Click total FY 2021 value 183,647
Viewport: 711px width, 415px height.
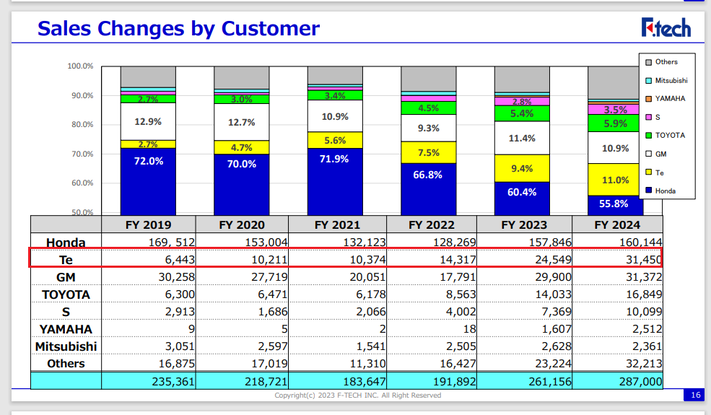point(364,381)
